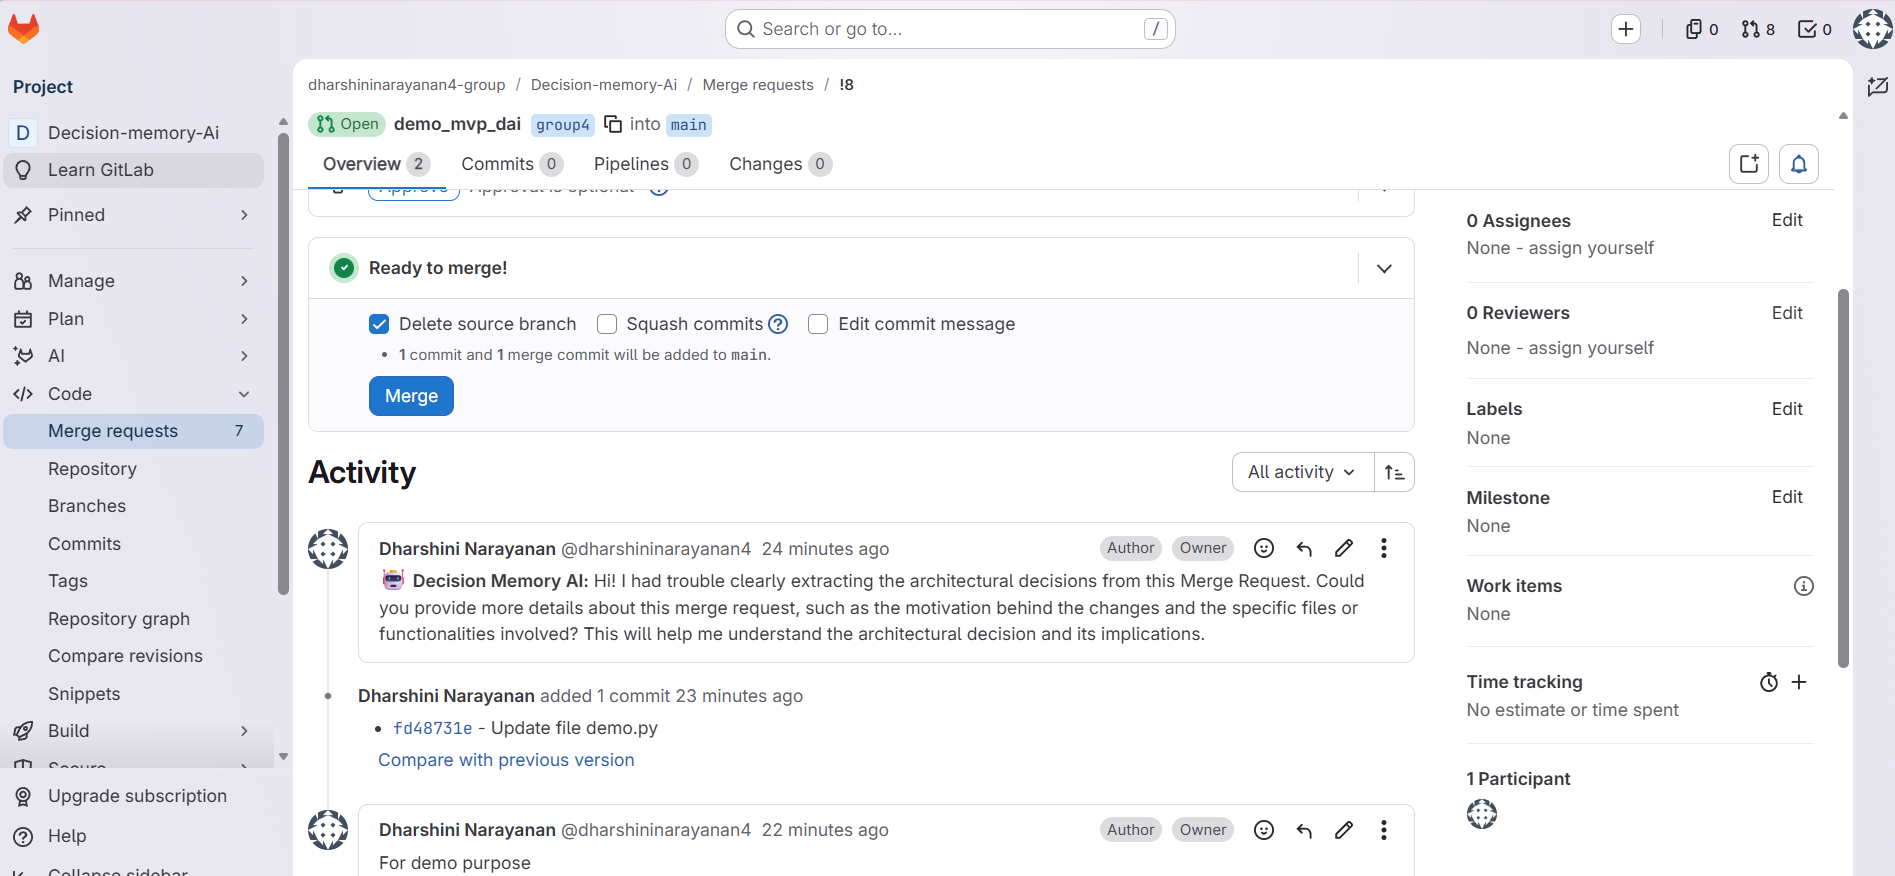The width and height of the screenshot is (1895, 876).
Task: Open participant avatar in sidebar
Action: [1482, 814]
